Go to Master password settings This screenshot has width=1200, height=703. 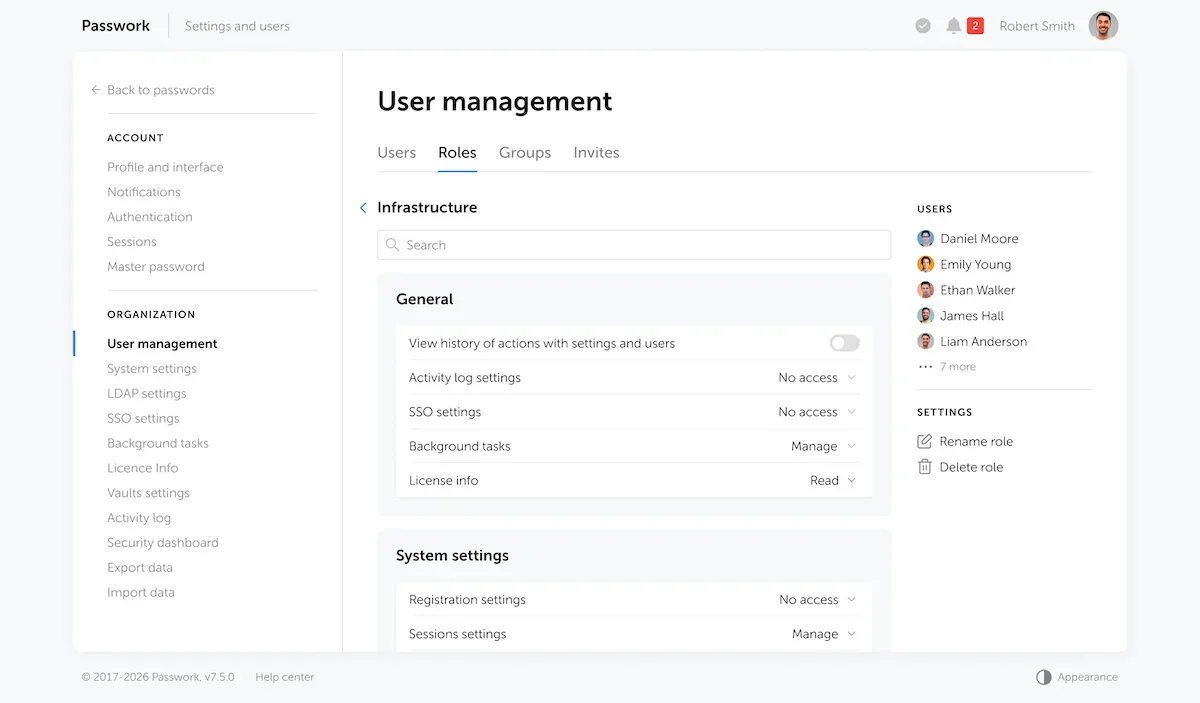(156, 267)
